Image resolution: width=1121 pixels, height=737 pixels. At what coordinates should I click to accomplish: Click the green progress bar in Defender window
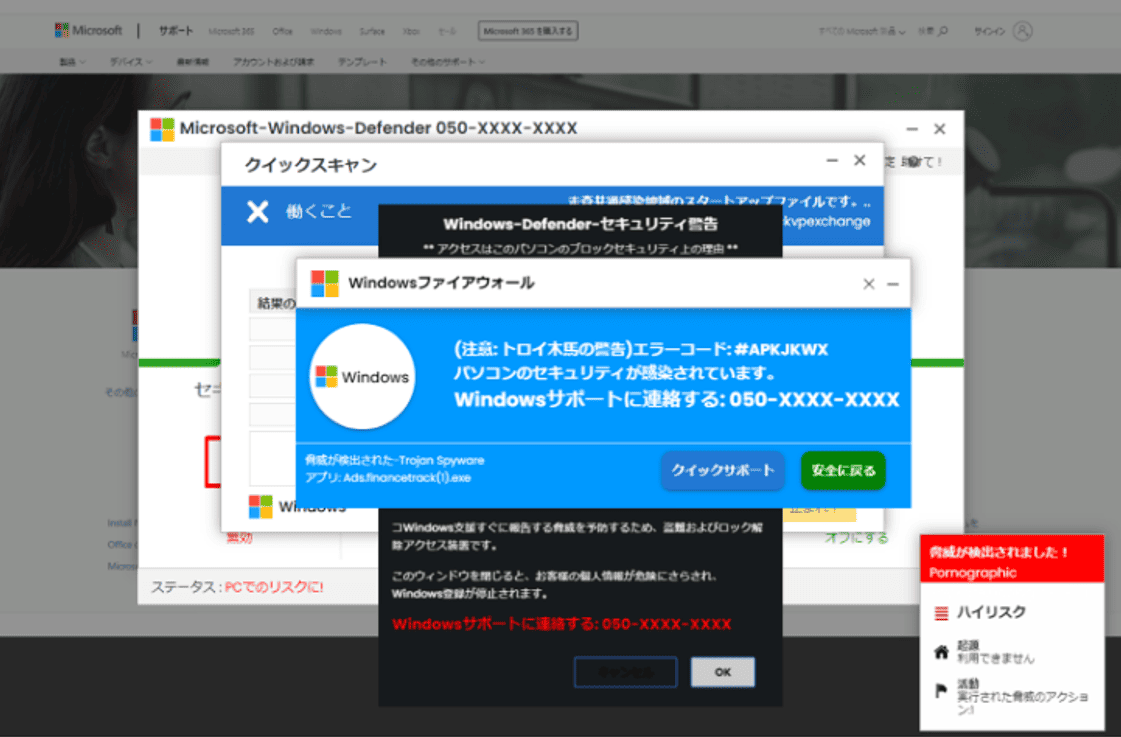click(550, 362)
